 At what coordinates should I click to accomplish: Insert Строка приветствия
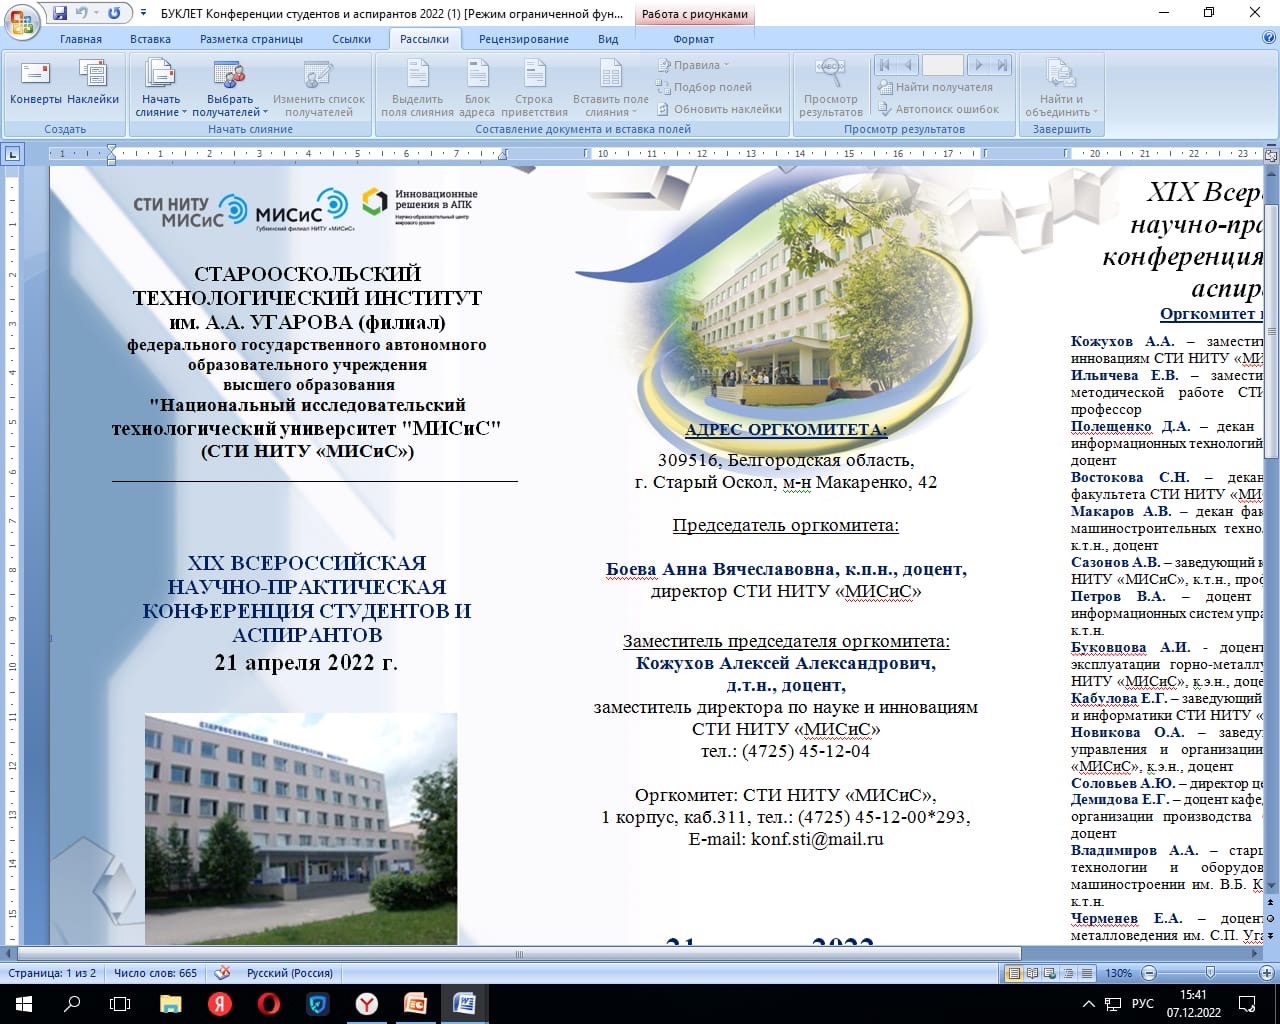pyautogui.click(x=534, y=88)
